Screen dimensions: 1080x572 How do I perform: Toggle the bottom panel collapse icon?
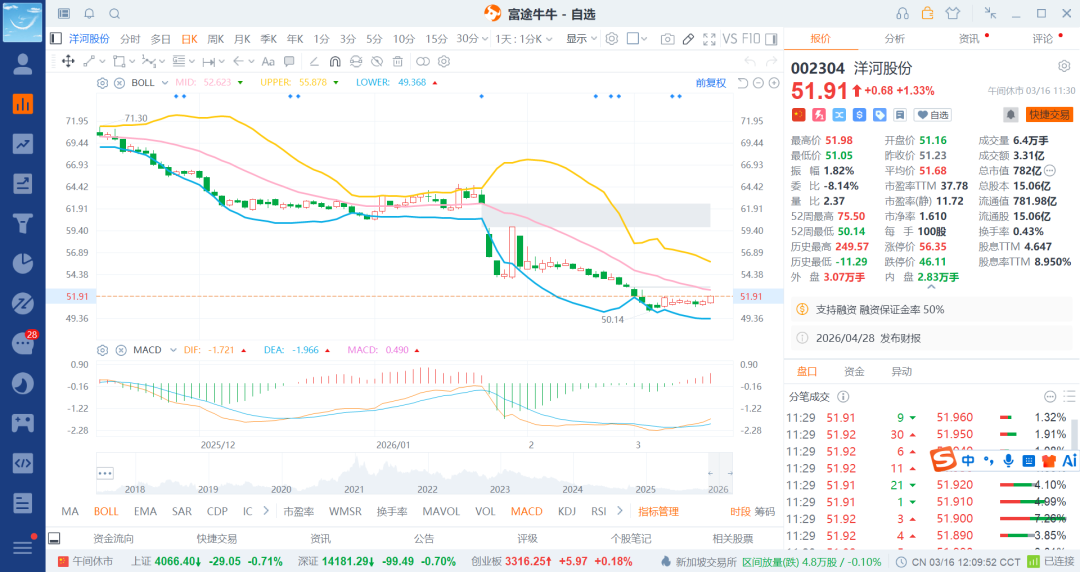[x=54, y=538]
